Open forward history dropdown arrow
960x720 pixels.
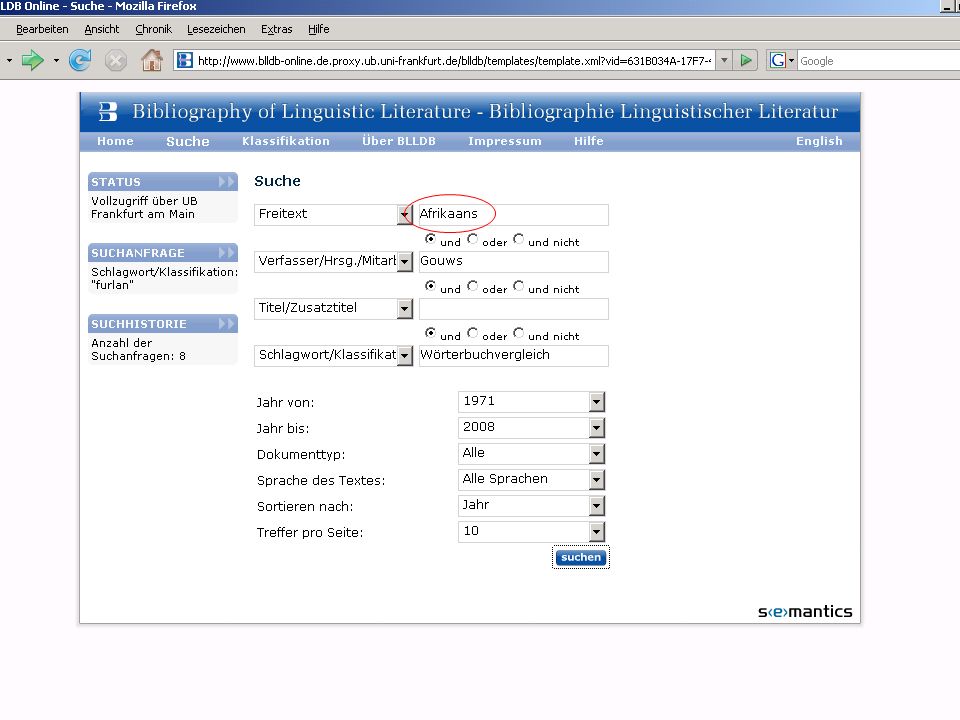pyautogui.click(x=56, y=60)
